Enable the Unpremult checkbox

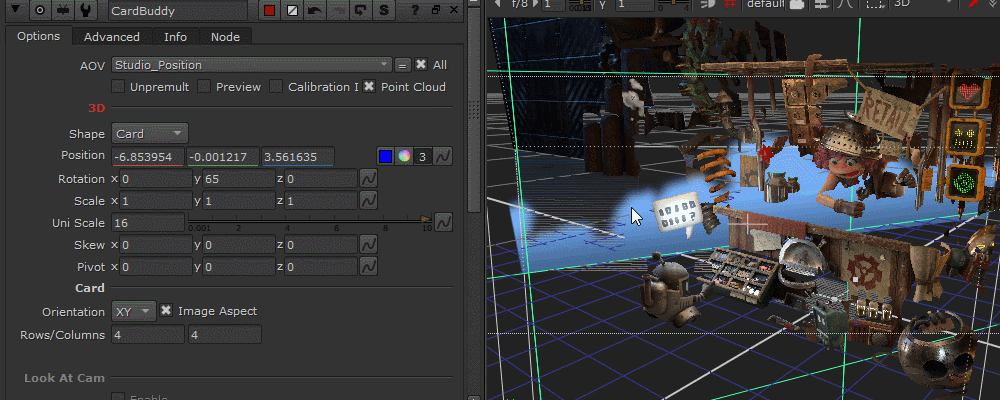[118, 87]
